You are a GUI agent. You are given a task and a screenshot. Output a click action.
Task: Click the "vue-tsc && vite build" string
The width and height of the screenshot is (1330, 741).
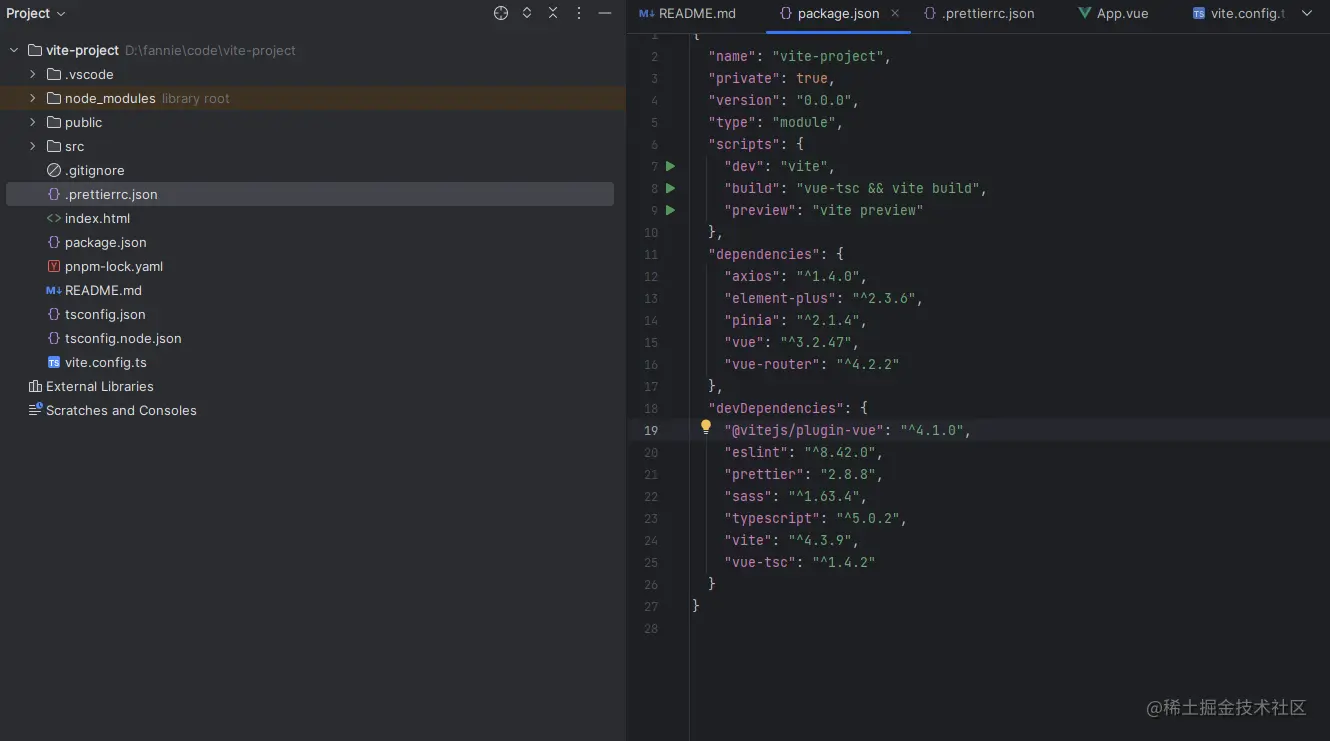coord(888,188)
